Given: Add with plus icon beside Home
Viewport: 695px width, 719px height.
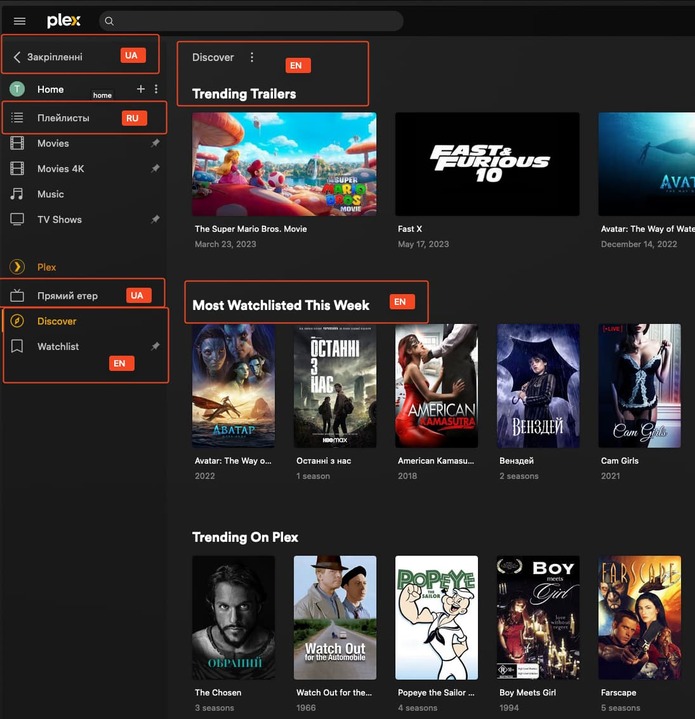Looking at the screenshot, I should click(x=141, y=88).
